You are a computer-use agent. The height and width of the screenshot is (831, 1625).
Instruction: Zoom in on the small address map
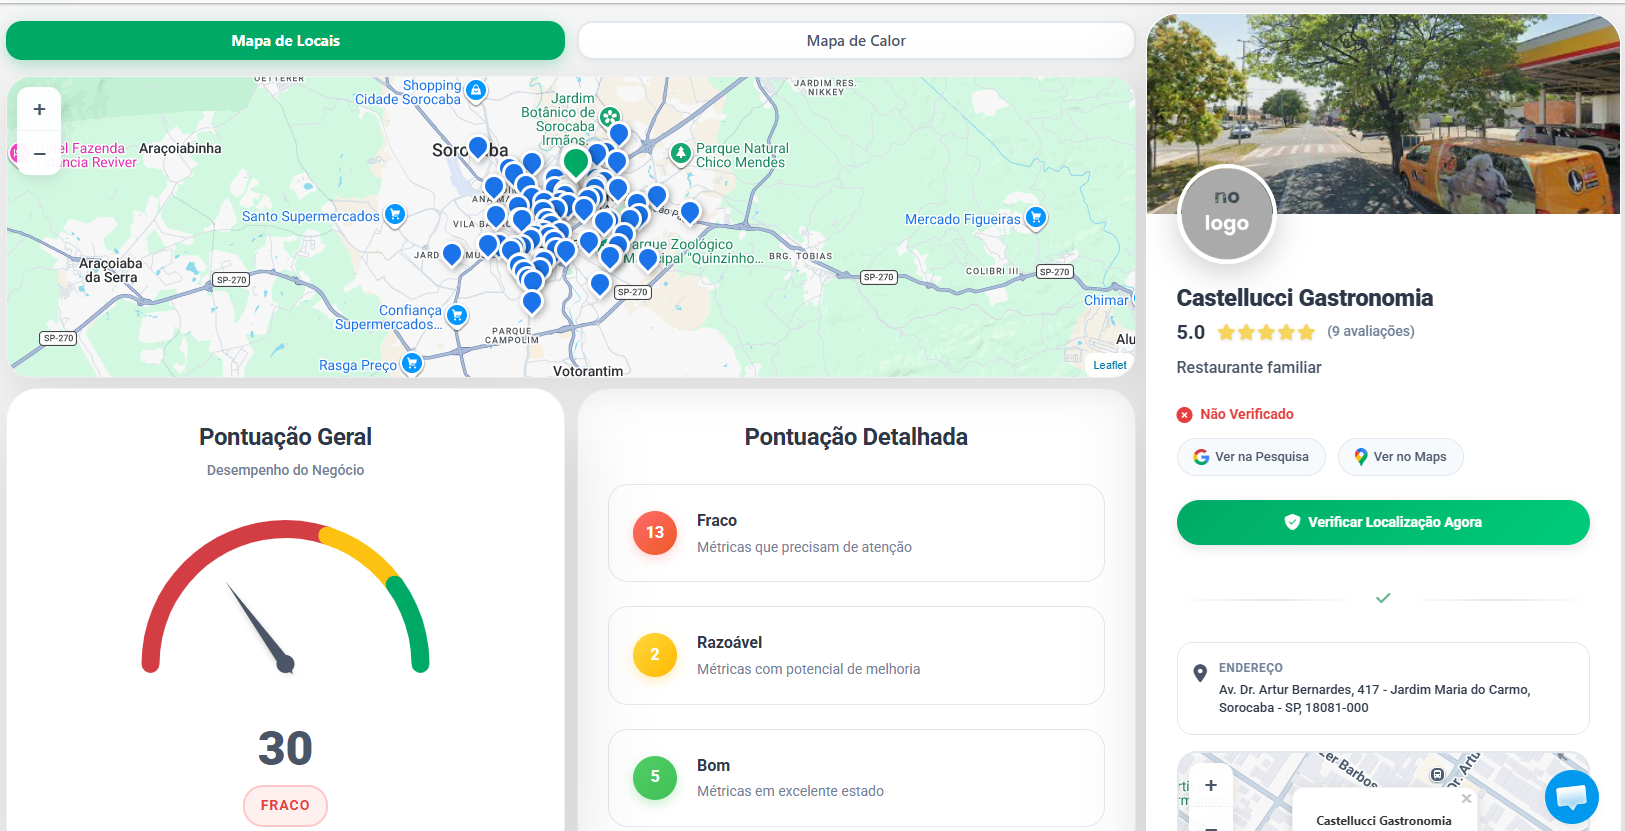click(1211, 785)
